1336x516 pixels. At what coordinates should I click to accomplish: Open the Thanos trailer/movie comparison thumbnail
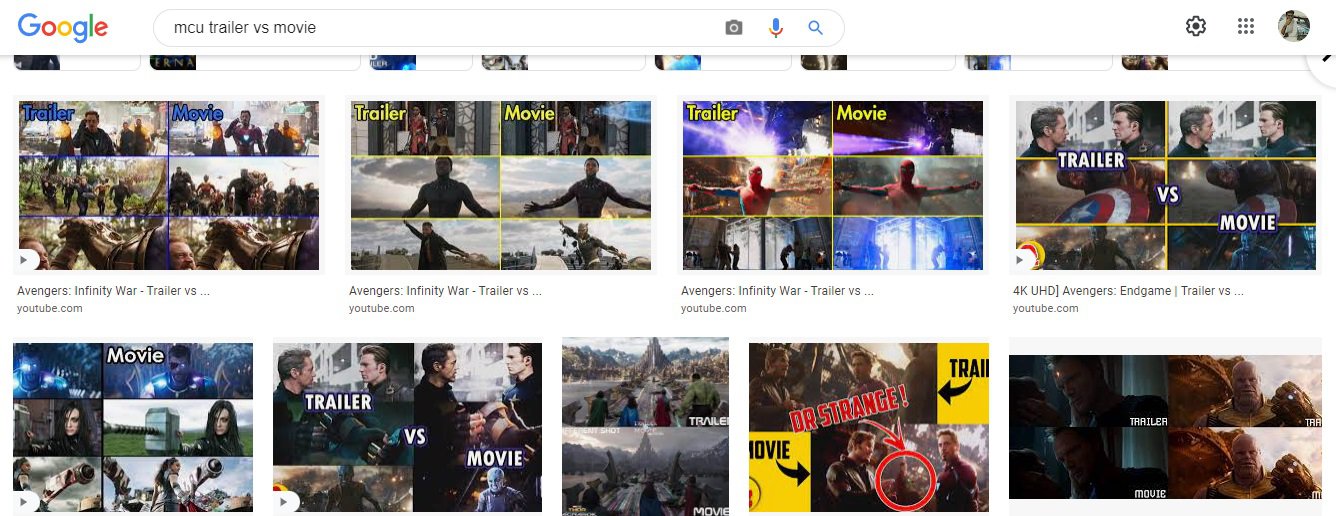[1165, 427]
